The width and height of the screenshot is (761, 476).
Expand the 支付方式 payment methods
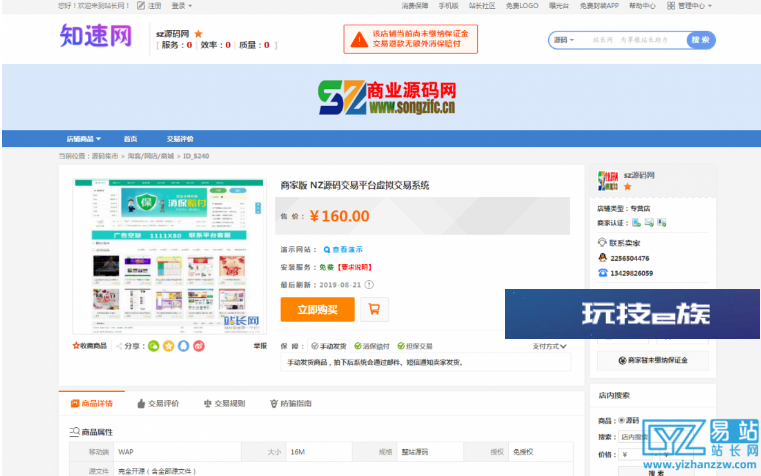549,346
